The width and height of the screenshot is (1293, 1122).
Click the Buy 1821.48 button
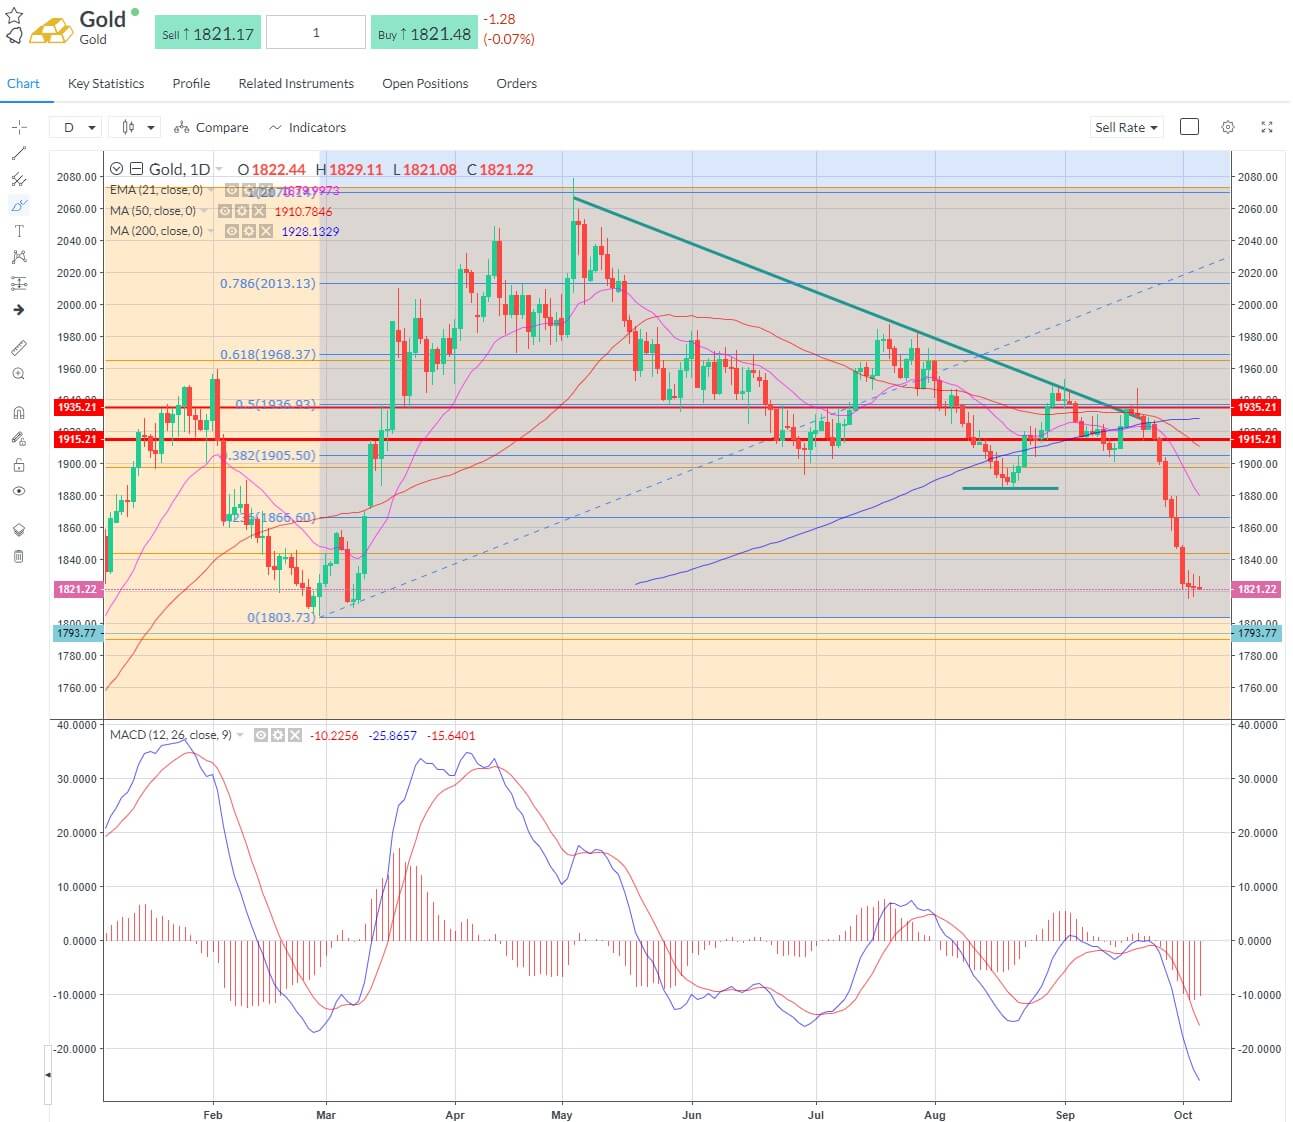(424, 33)
